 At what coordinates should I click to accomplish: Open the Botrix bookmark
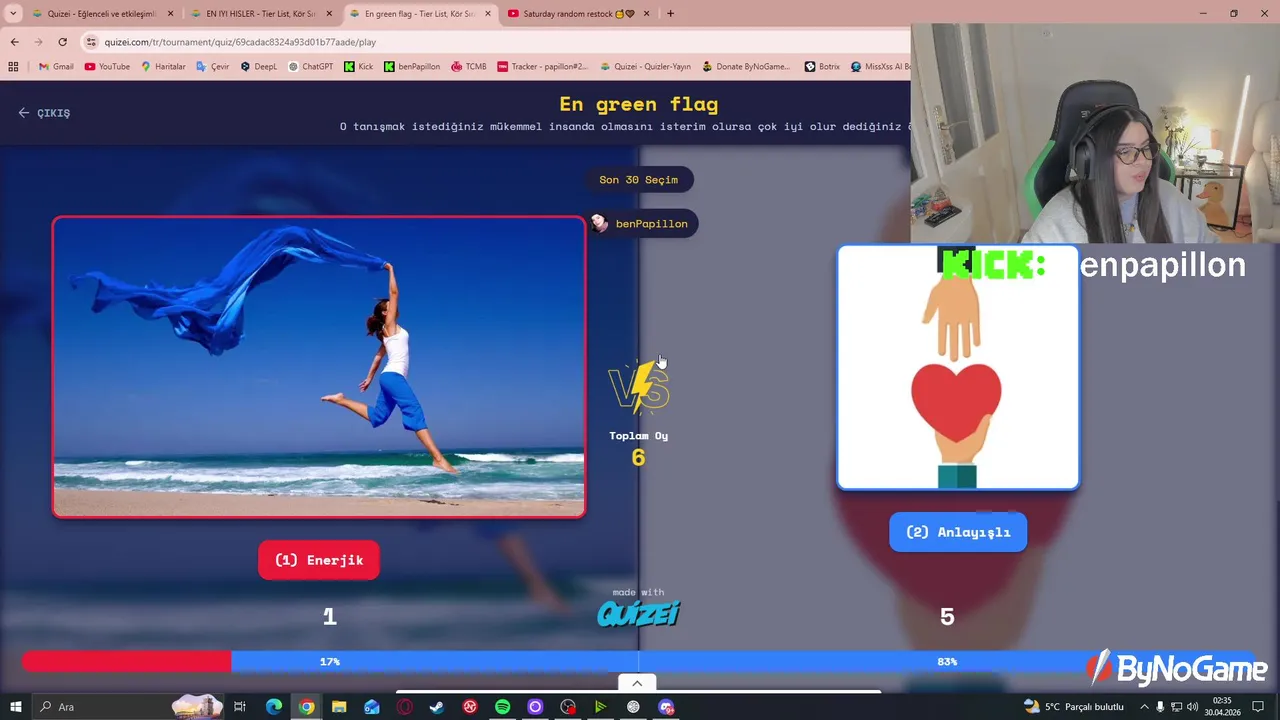pos(822,67)
